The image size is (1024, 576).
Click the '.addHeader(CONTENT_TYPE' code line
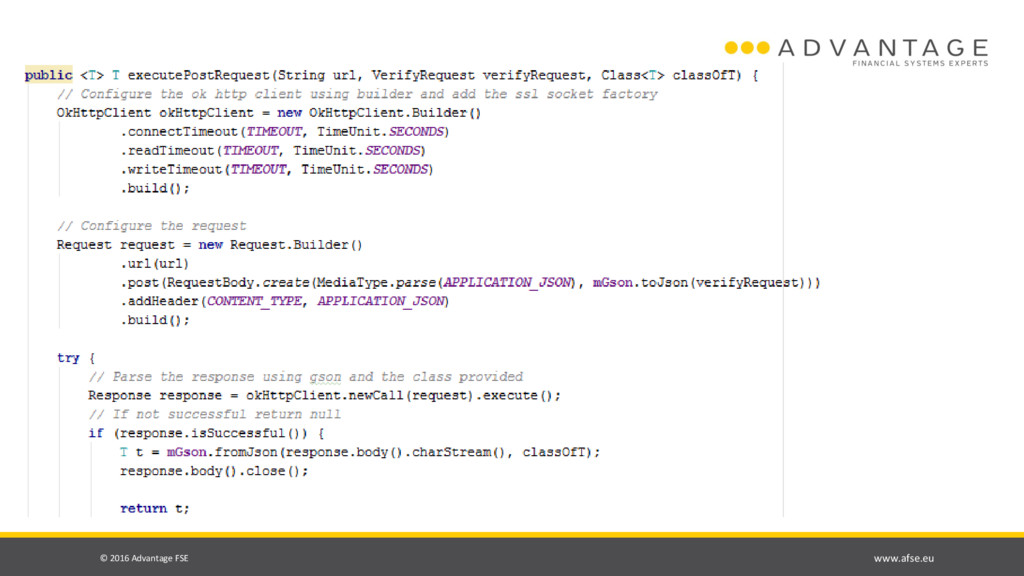(285, 302)
